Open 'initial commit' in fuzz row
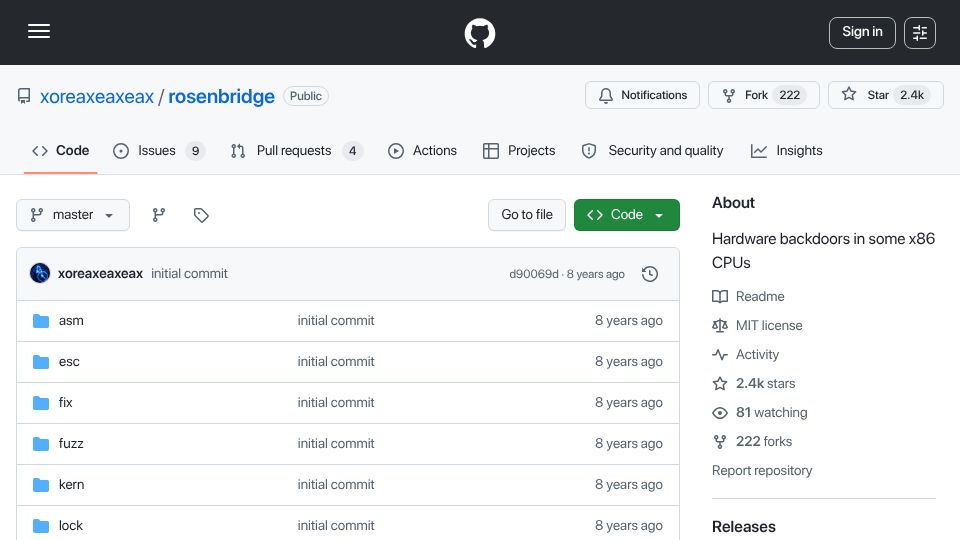The width and height of the screenshot is (960, 540). click(336, 444)
